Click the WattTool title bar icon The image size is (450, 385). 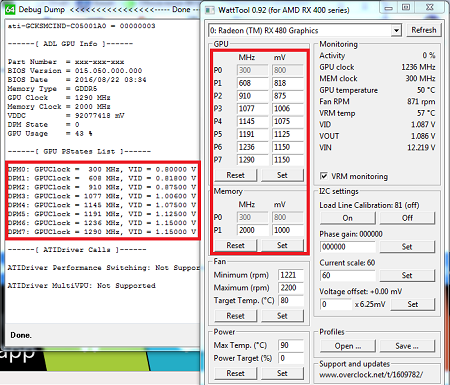click(x=210, y=10)
